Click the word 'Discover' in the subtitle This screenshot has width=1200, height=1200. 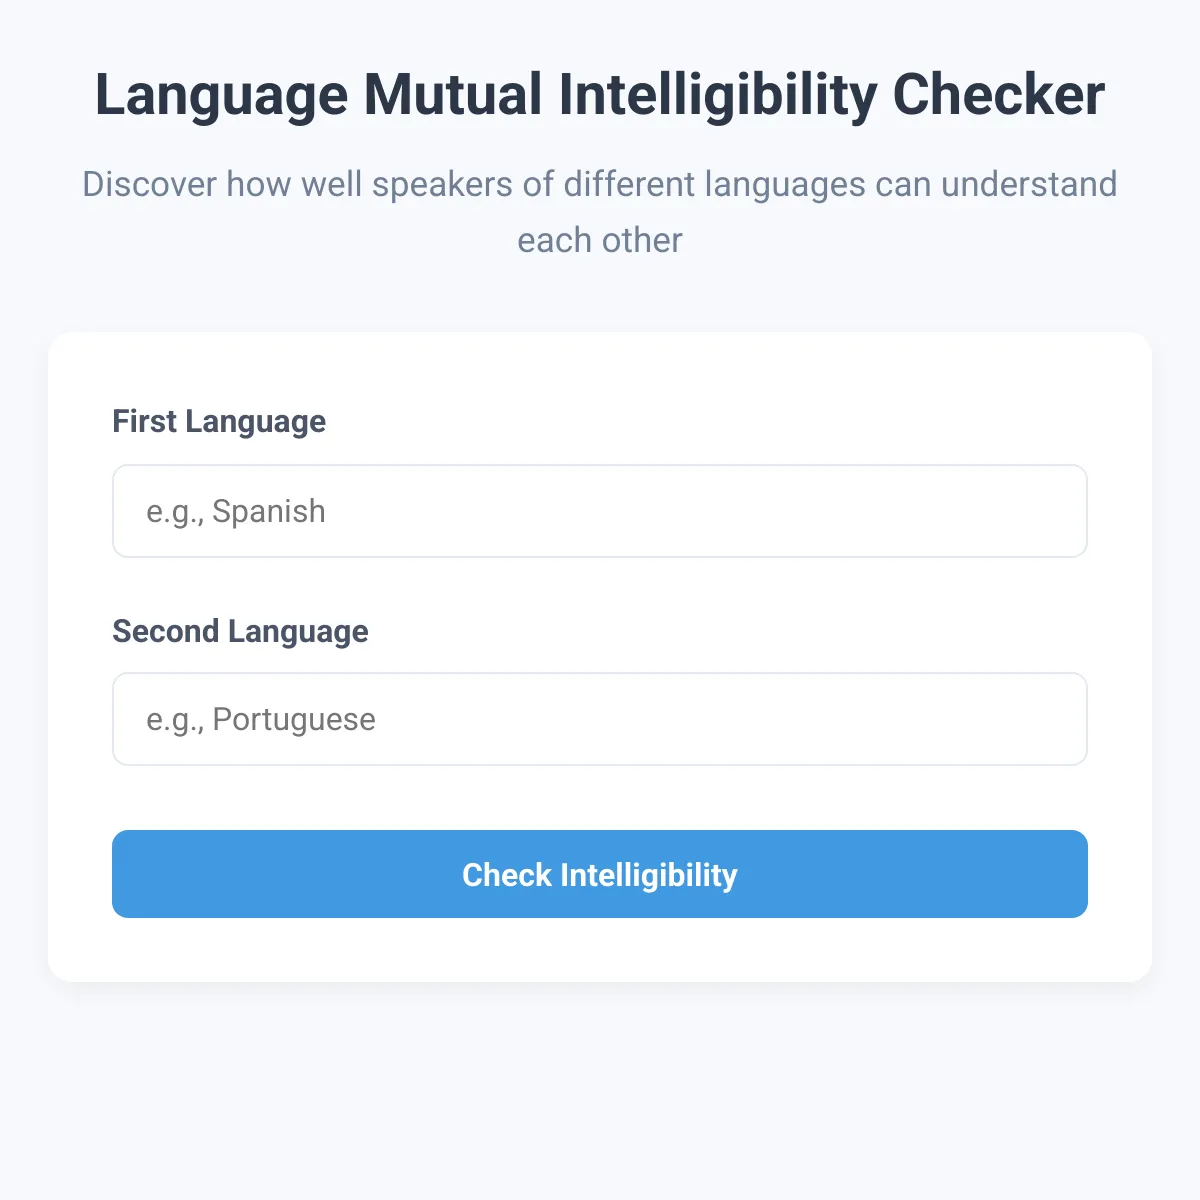click(150, 184)
